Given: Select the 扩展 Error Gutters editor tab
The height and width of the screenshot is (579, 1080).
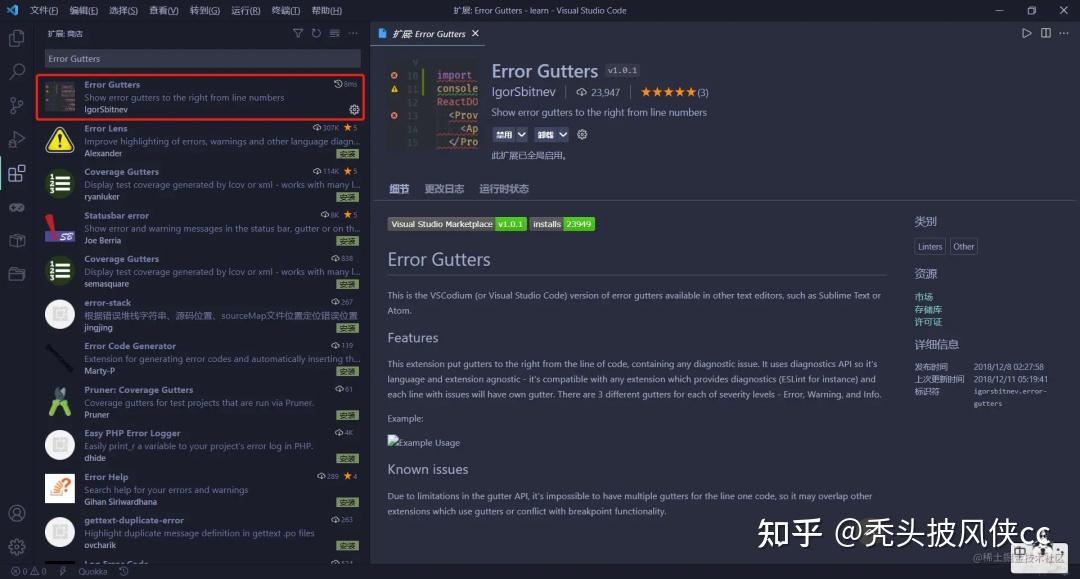Looking at the screenshot, I should coord(428,33).
